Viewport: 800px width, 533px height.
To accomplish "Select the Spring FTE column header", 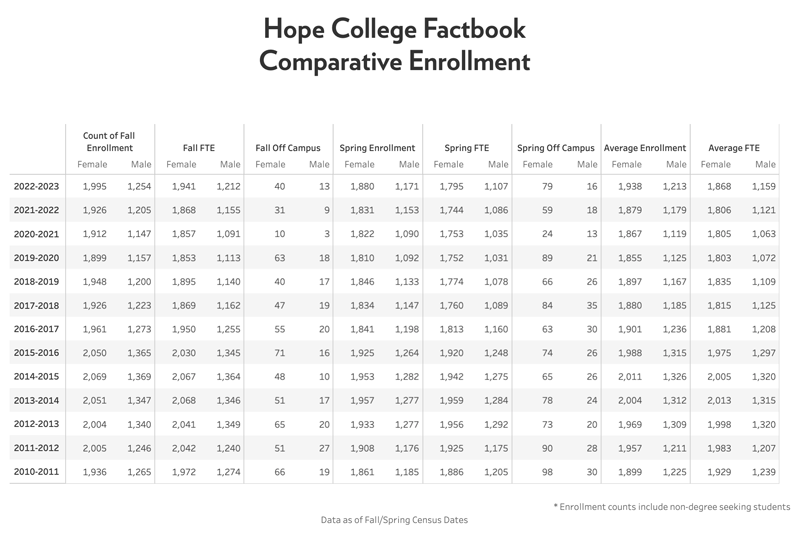I will tap(466, 148).
